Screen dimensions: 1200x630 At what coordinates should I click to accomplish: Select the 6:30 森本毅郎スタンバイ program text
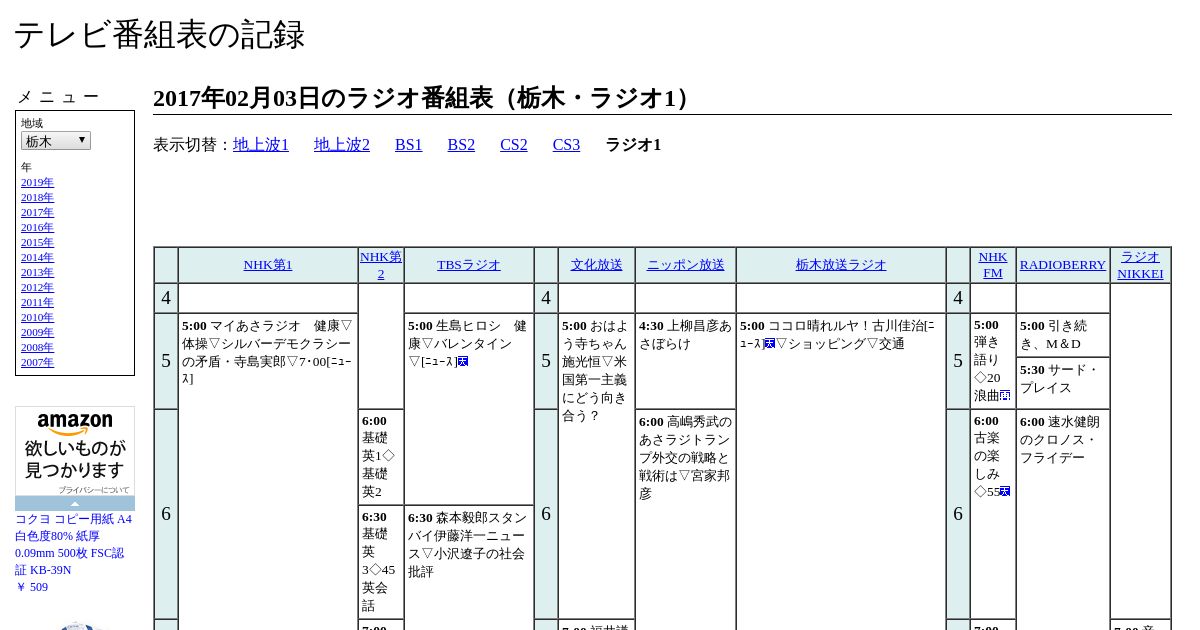468,545
